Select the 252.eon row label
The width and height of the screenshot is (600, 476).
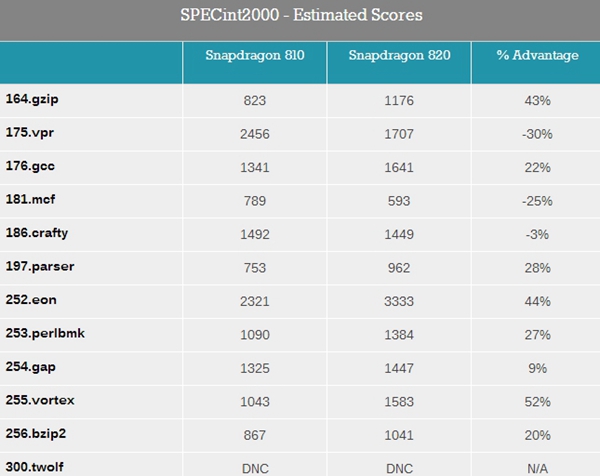coord(27,301)
